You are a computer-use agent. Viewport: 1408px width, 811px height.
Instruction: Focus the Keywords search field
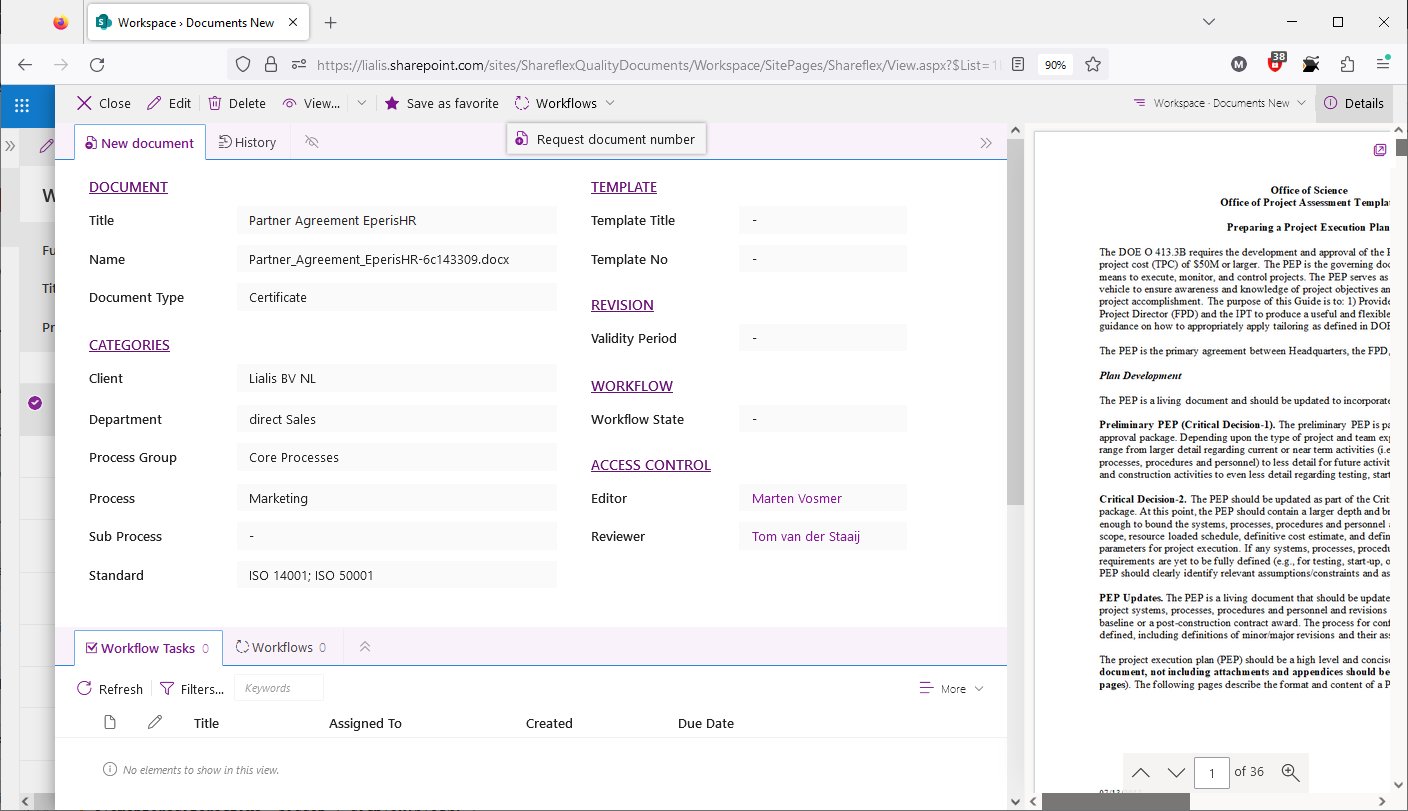(x=279, y=688)
